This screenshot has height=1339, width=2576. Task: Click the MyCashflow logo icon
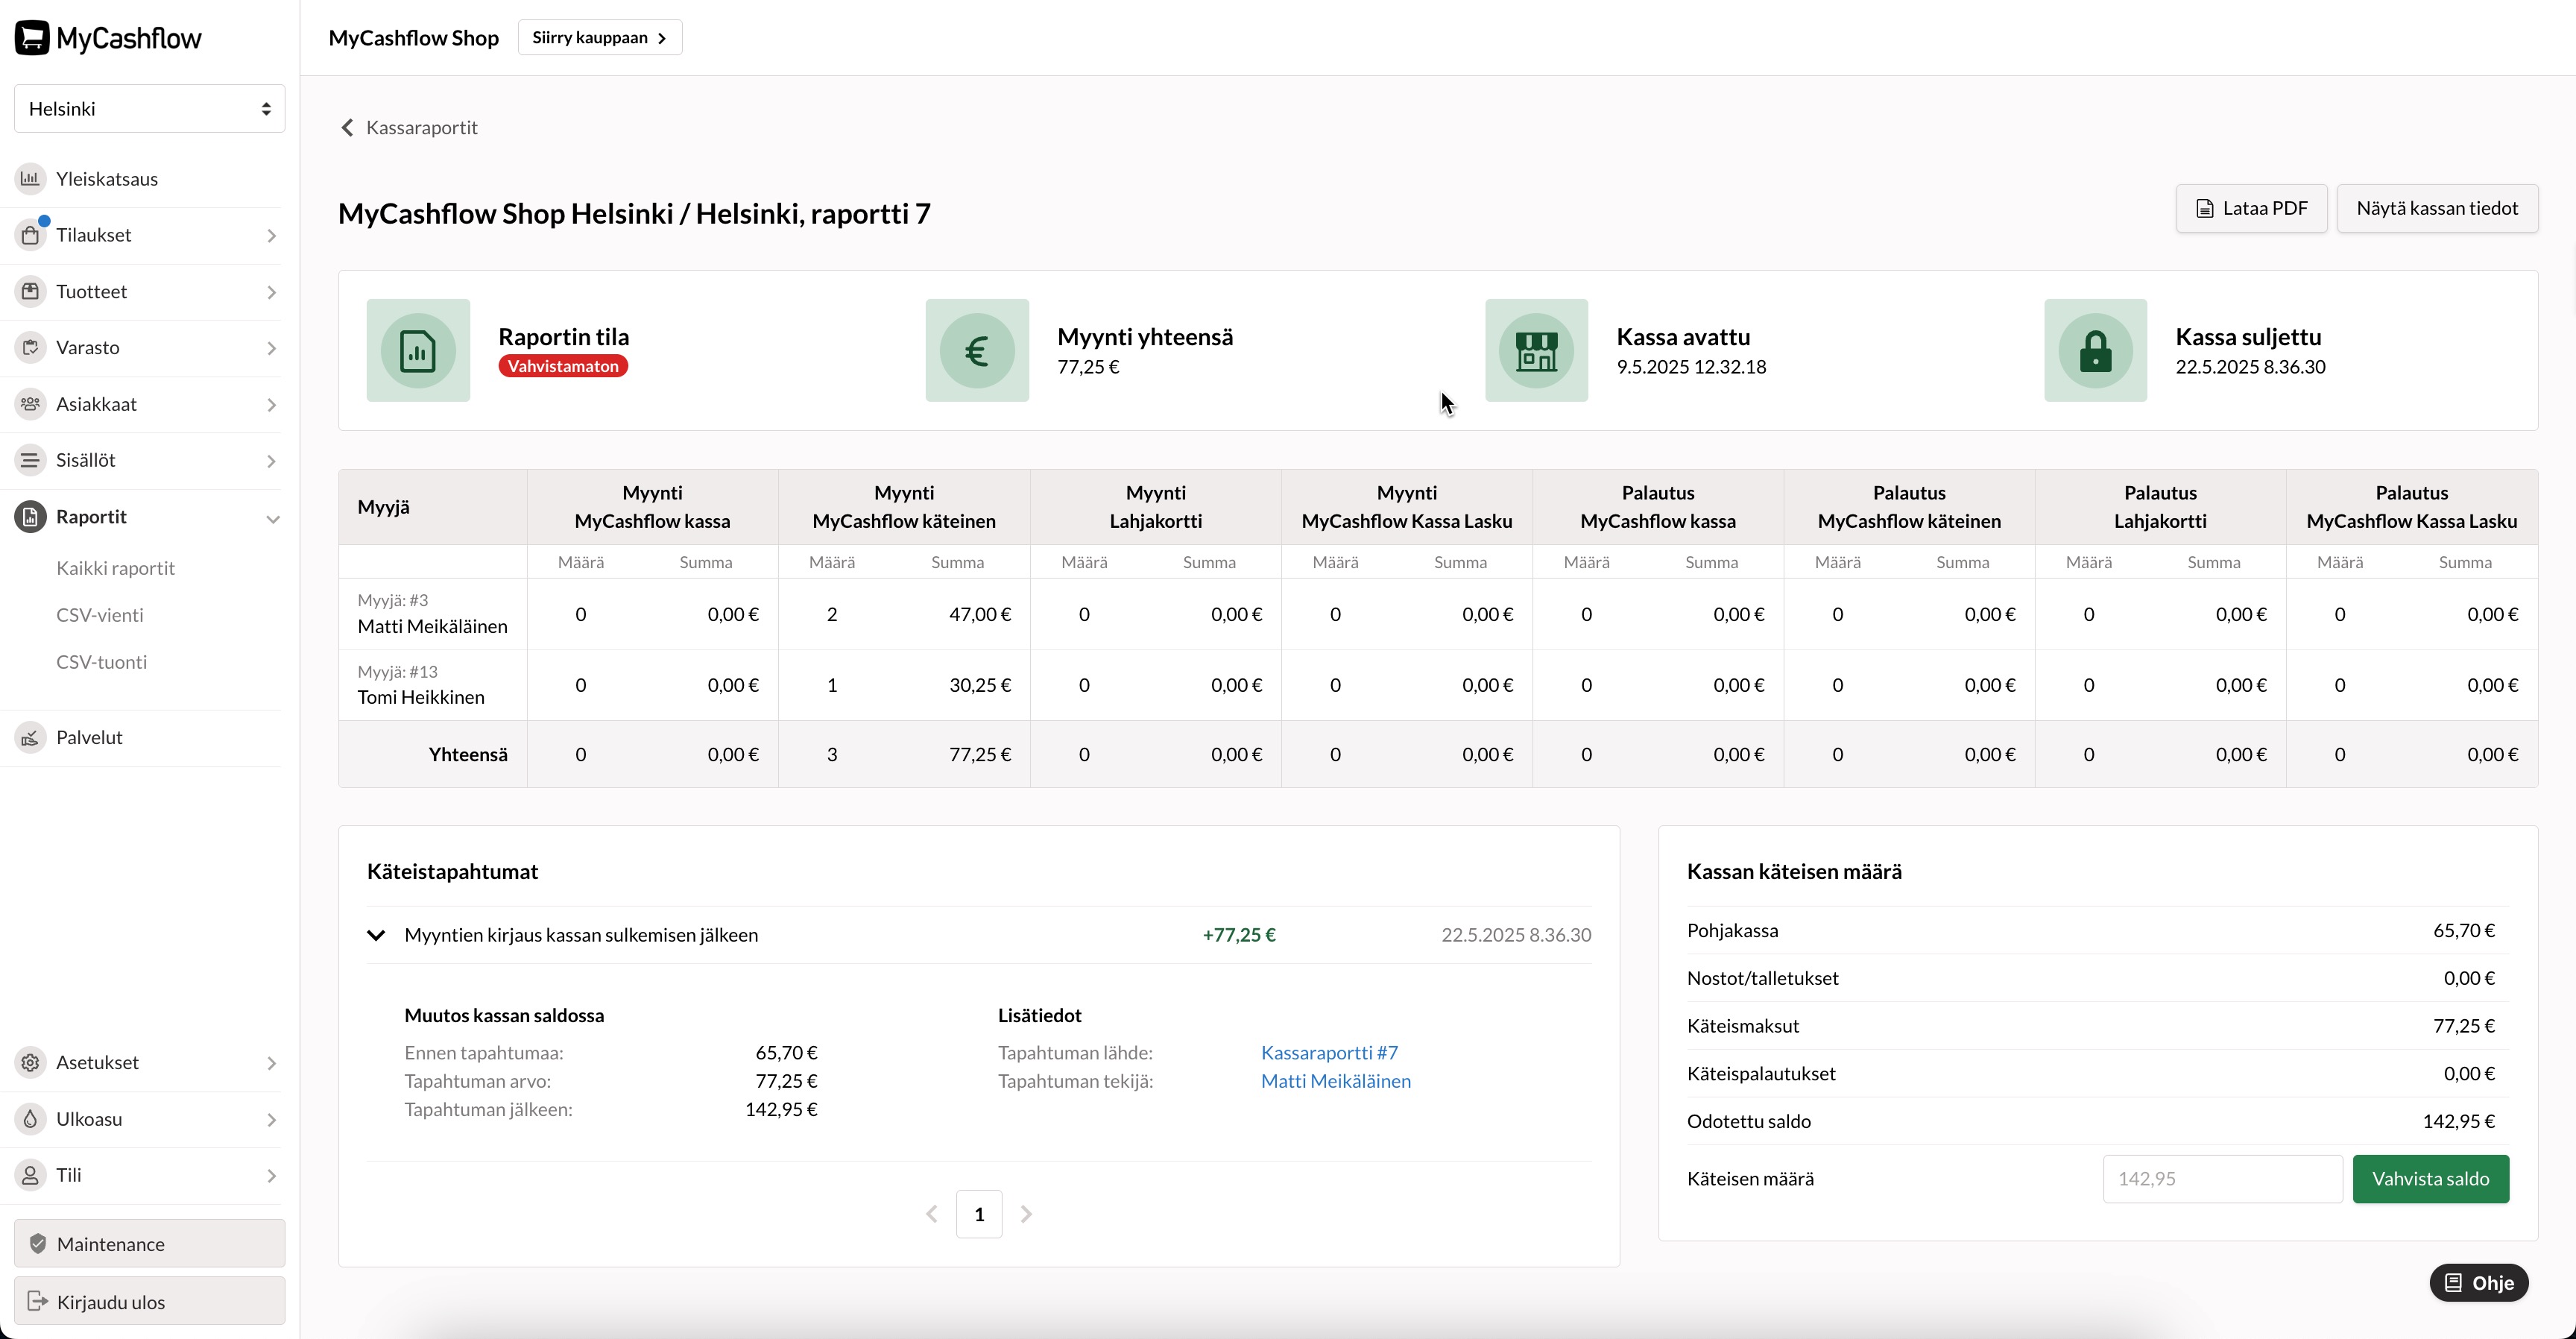click(x=32, y=38)
